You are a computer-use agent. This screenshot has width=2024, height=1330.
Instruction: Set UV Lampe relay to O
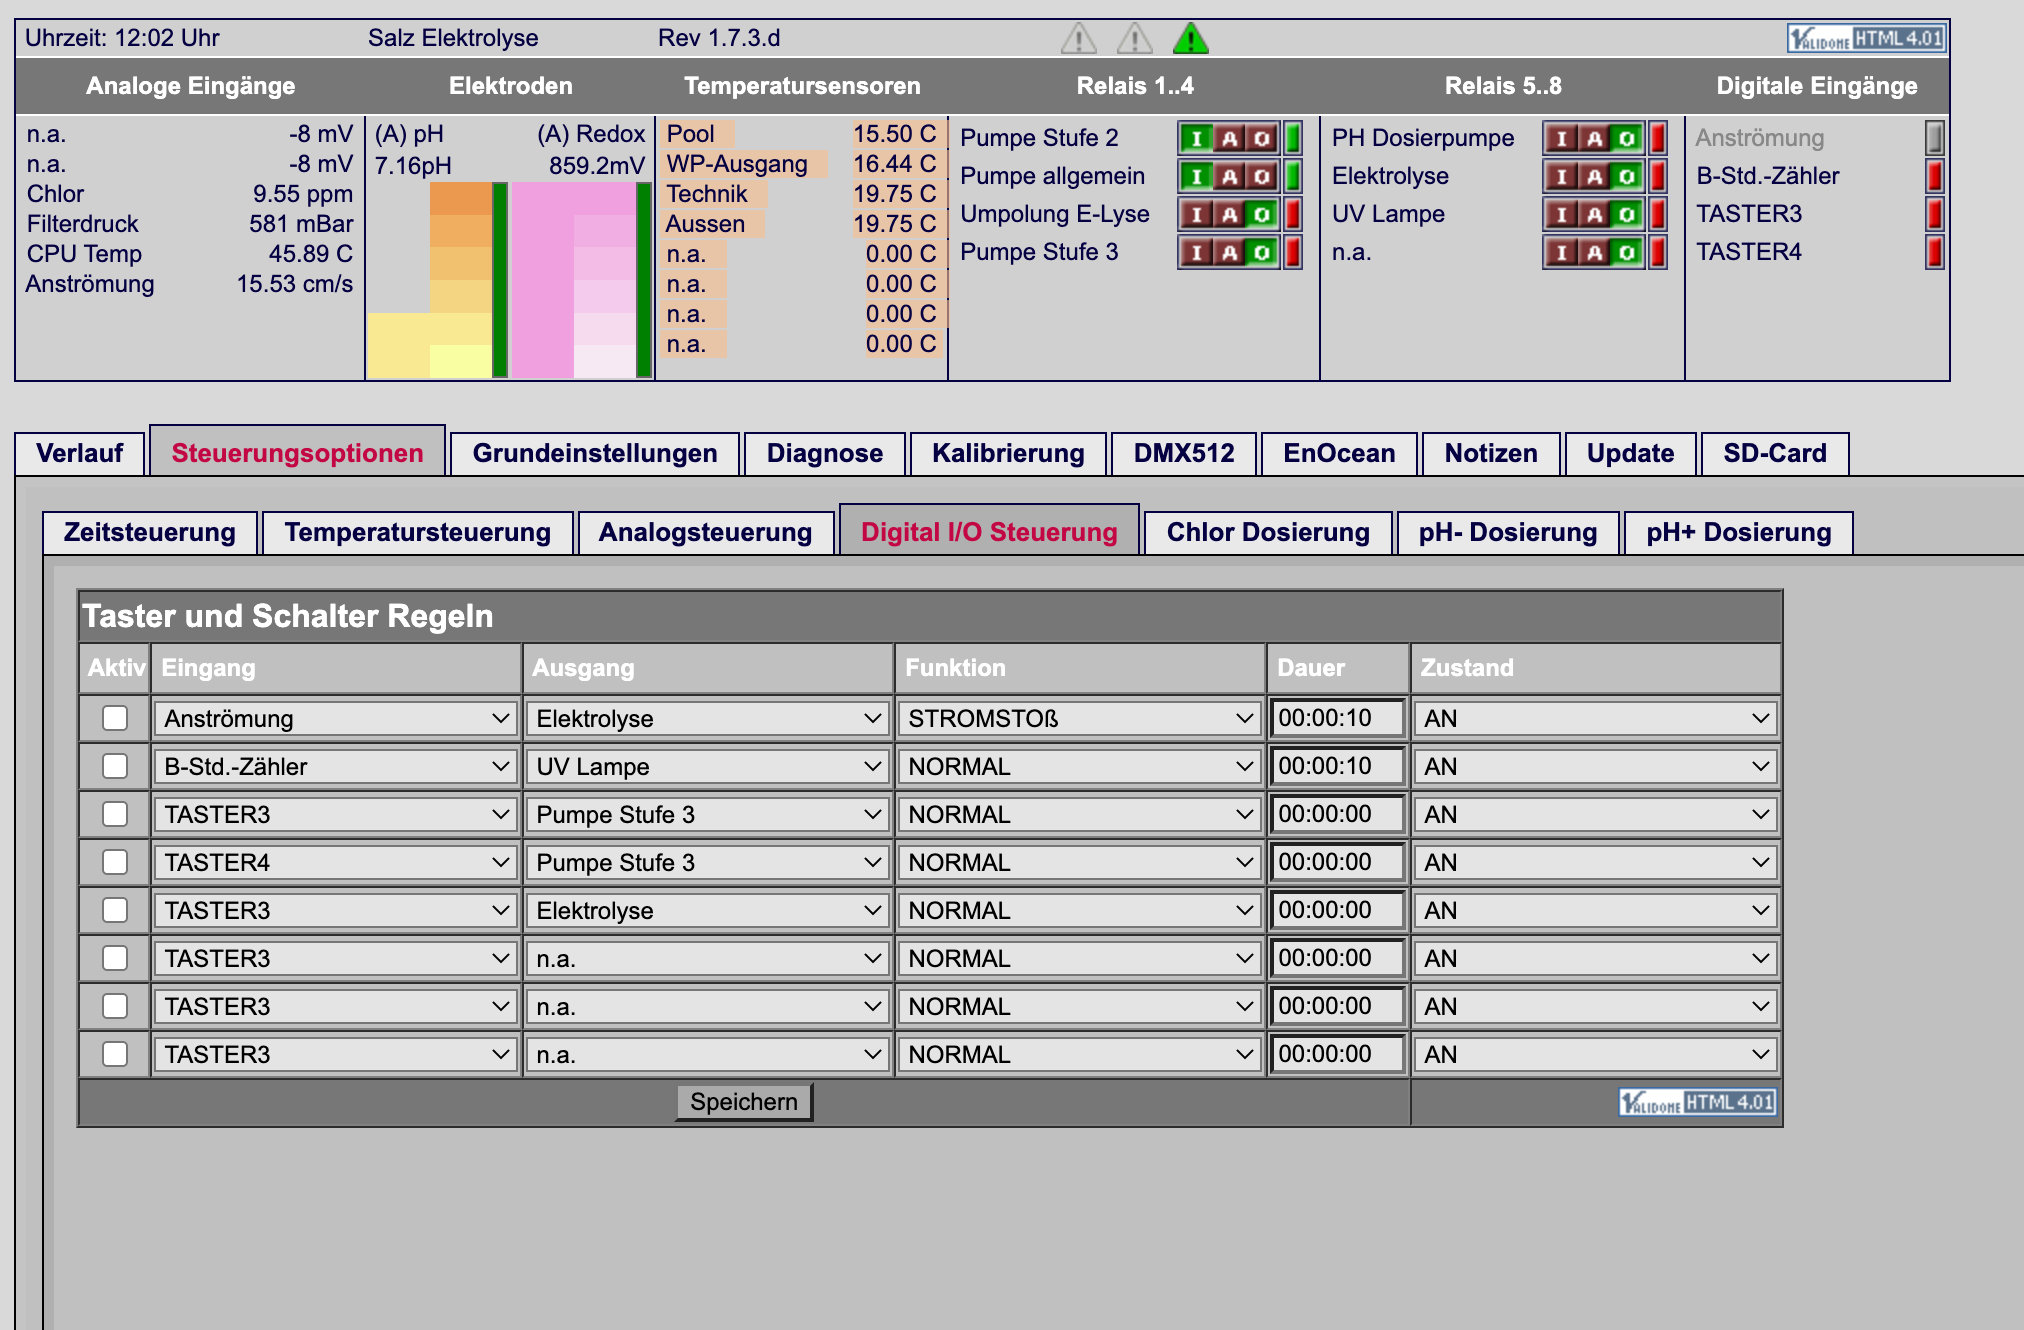tap(1627, 214)
